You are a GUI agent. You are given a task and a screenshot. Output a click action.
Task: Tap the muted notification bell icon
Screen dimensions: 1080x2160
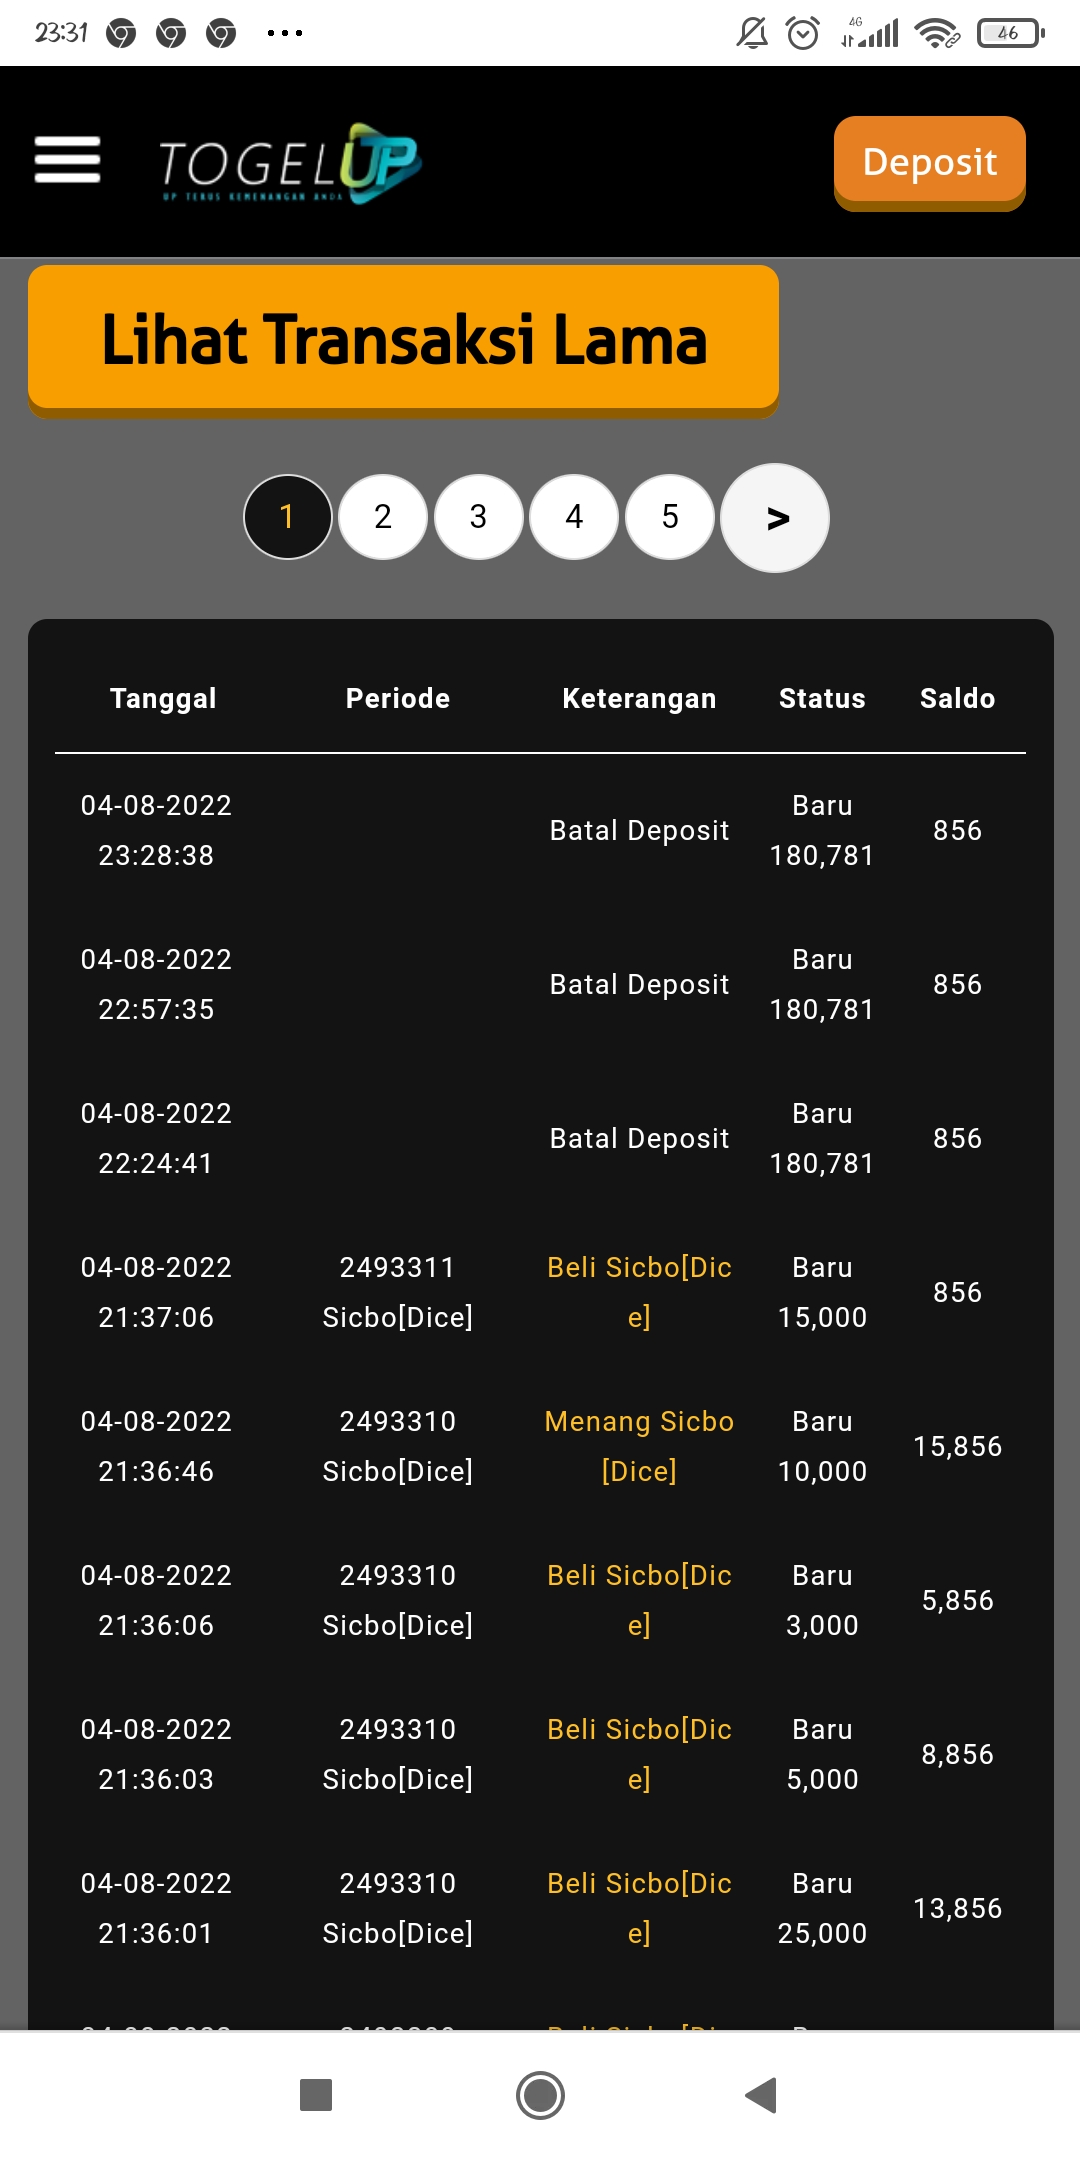752,33
